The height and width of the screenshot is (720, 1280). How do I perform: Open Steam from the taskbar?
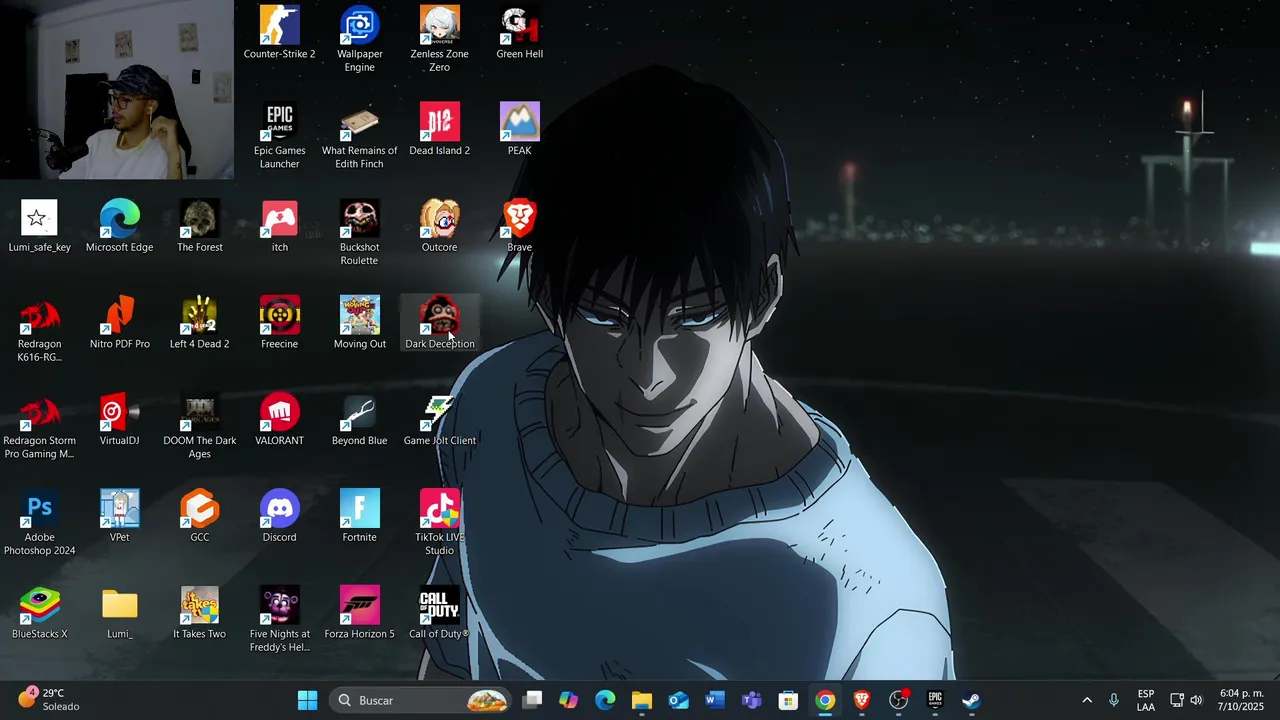tap(971, 700)
